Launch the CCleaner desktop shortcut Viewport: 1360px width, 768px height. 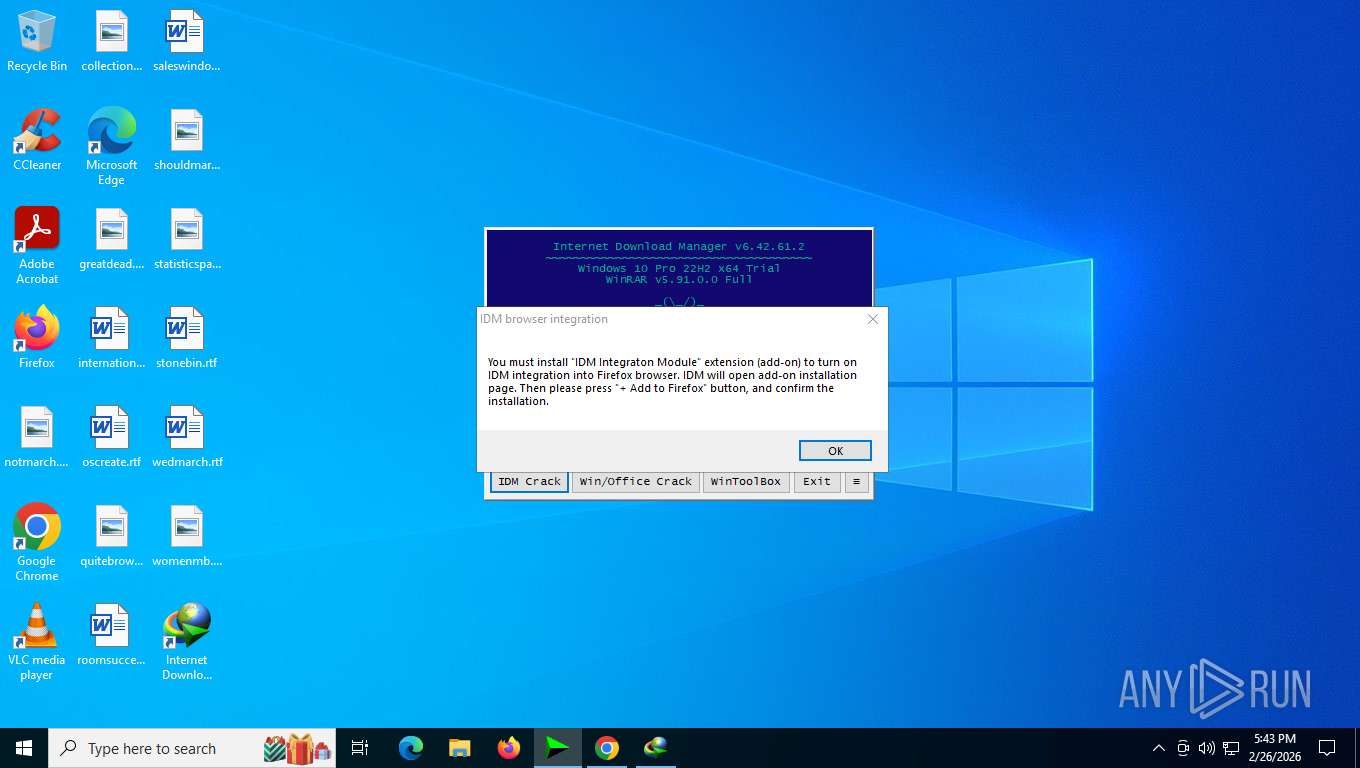[37, 140]
